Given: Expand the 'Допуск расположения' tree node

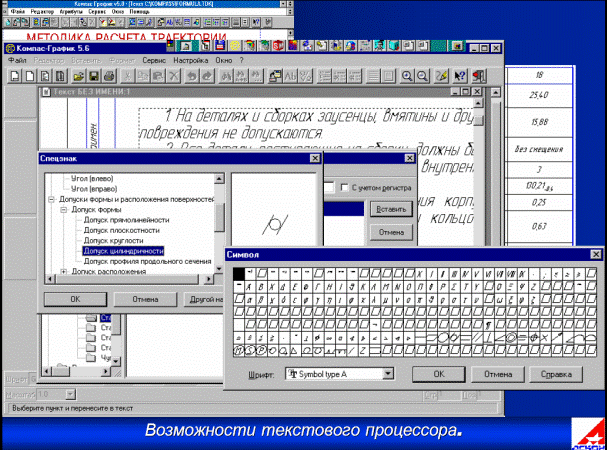Looking at the screenshot, I should [x=63, y=272].
